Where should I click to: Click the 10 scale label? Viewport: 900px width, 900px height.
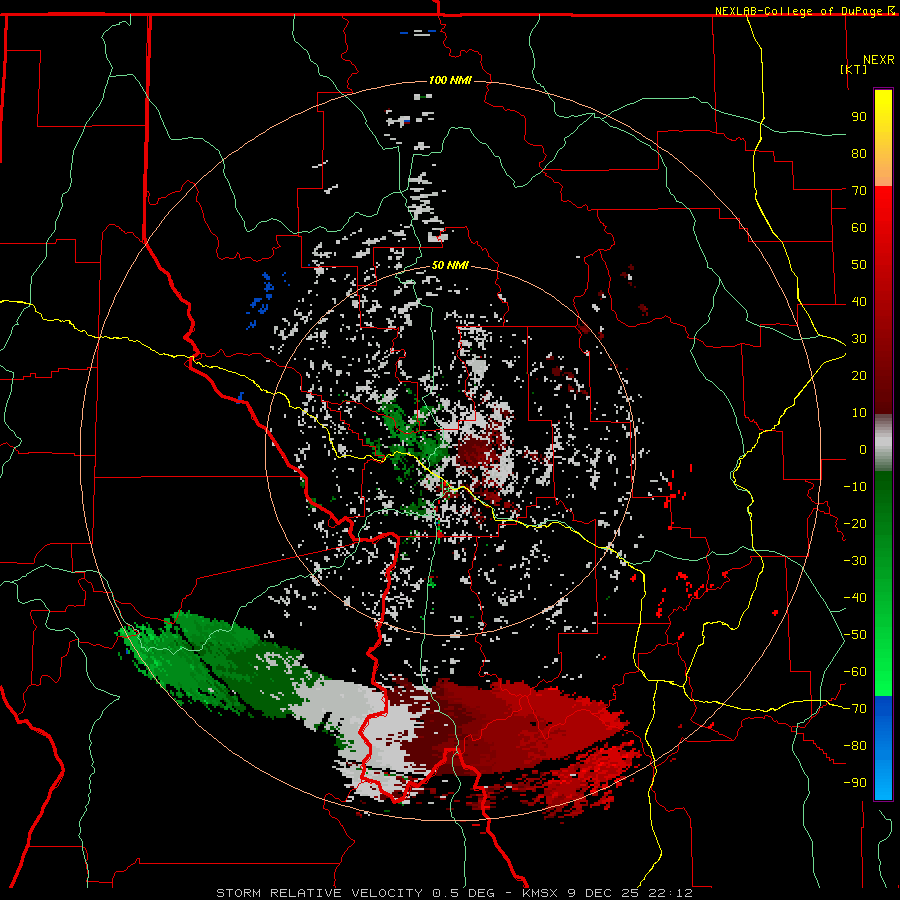859,413
